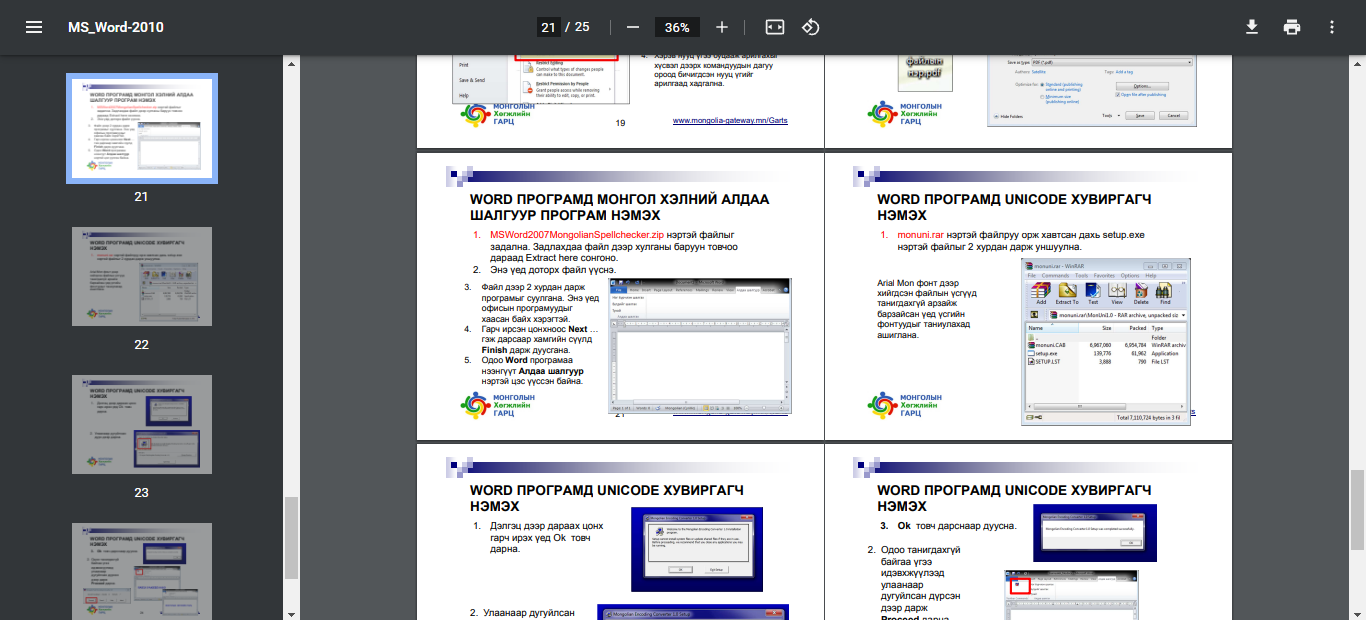Click the zoom in plus icon
1366x620 pixels.
[722, 27]
